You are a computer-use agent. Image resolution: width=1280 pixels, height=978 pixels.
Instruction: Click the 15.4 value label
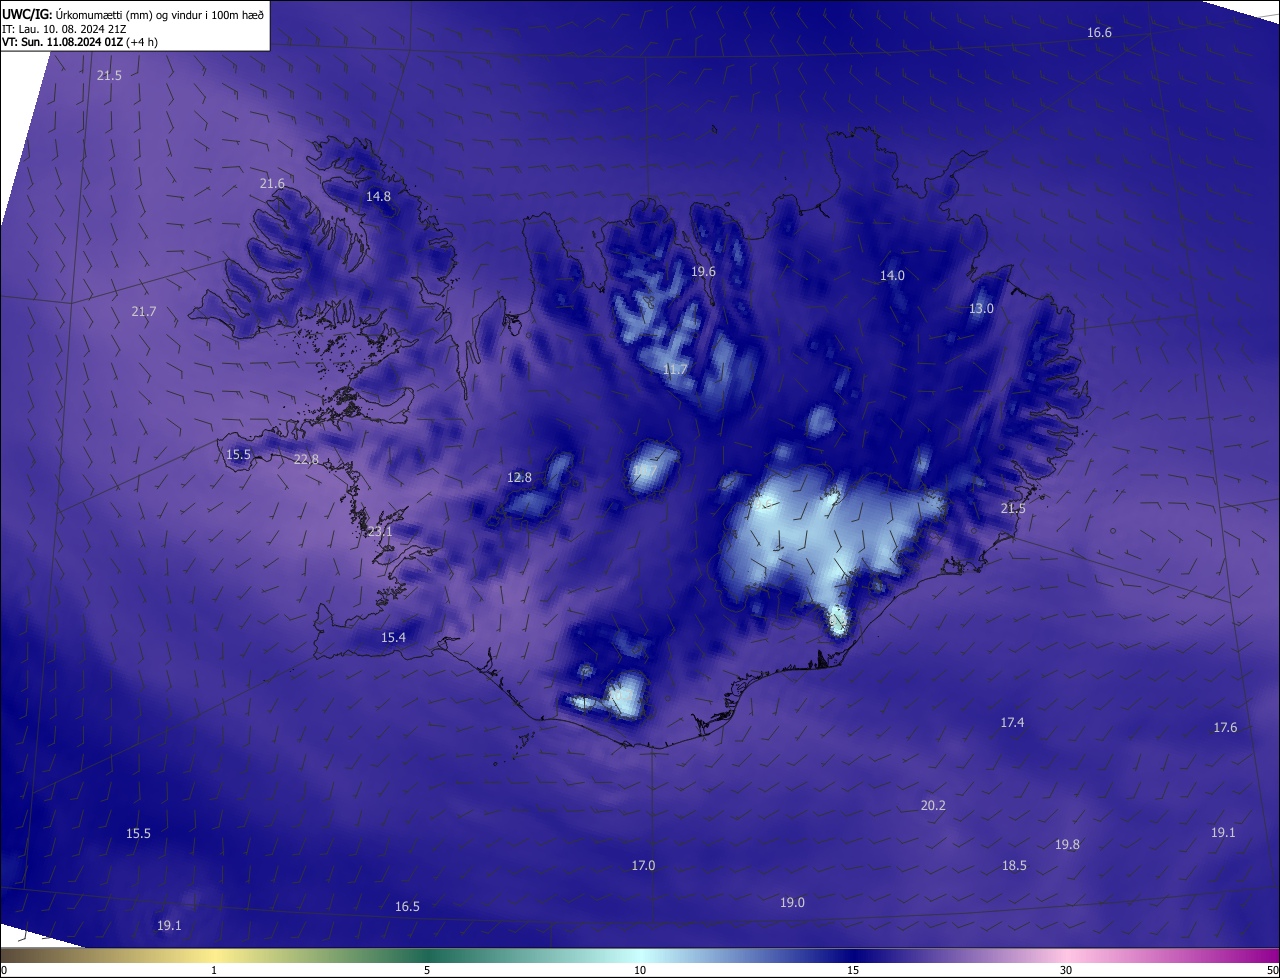[393, 638]
